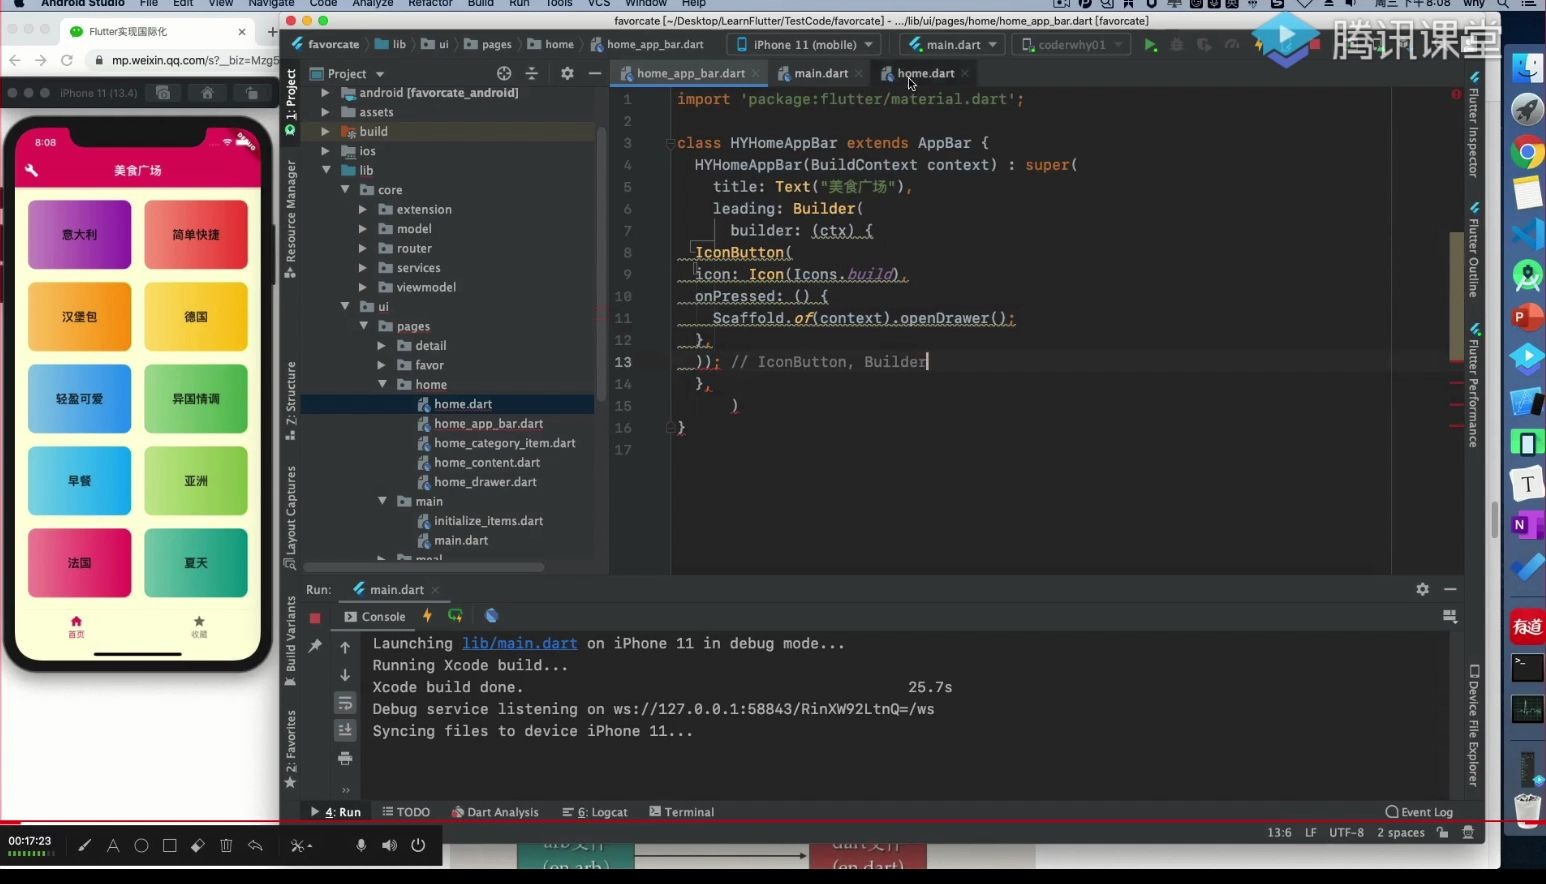Expand the router folder
The height and width of the screenshot is (884, 1546).
tap(363, 248)
